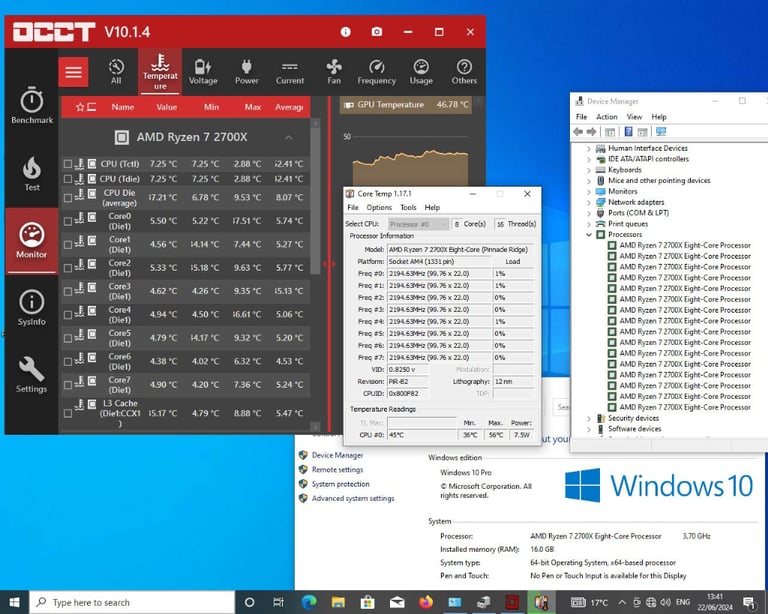Viewport: 768px width, 614px height.
Task: Open Device Manager Action menu
Action: point(606,117)
